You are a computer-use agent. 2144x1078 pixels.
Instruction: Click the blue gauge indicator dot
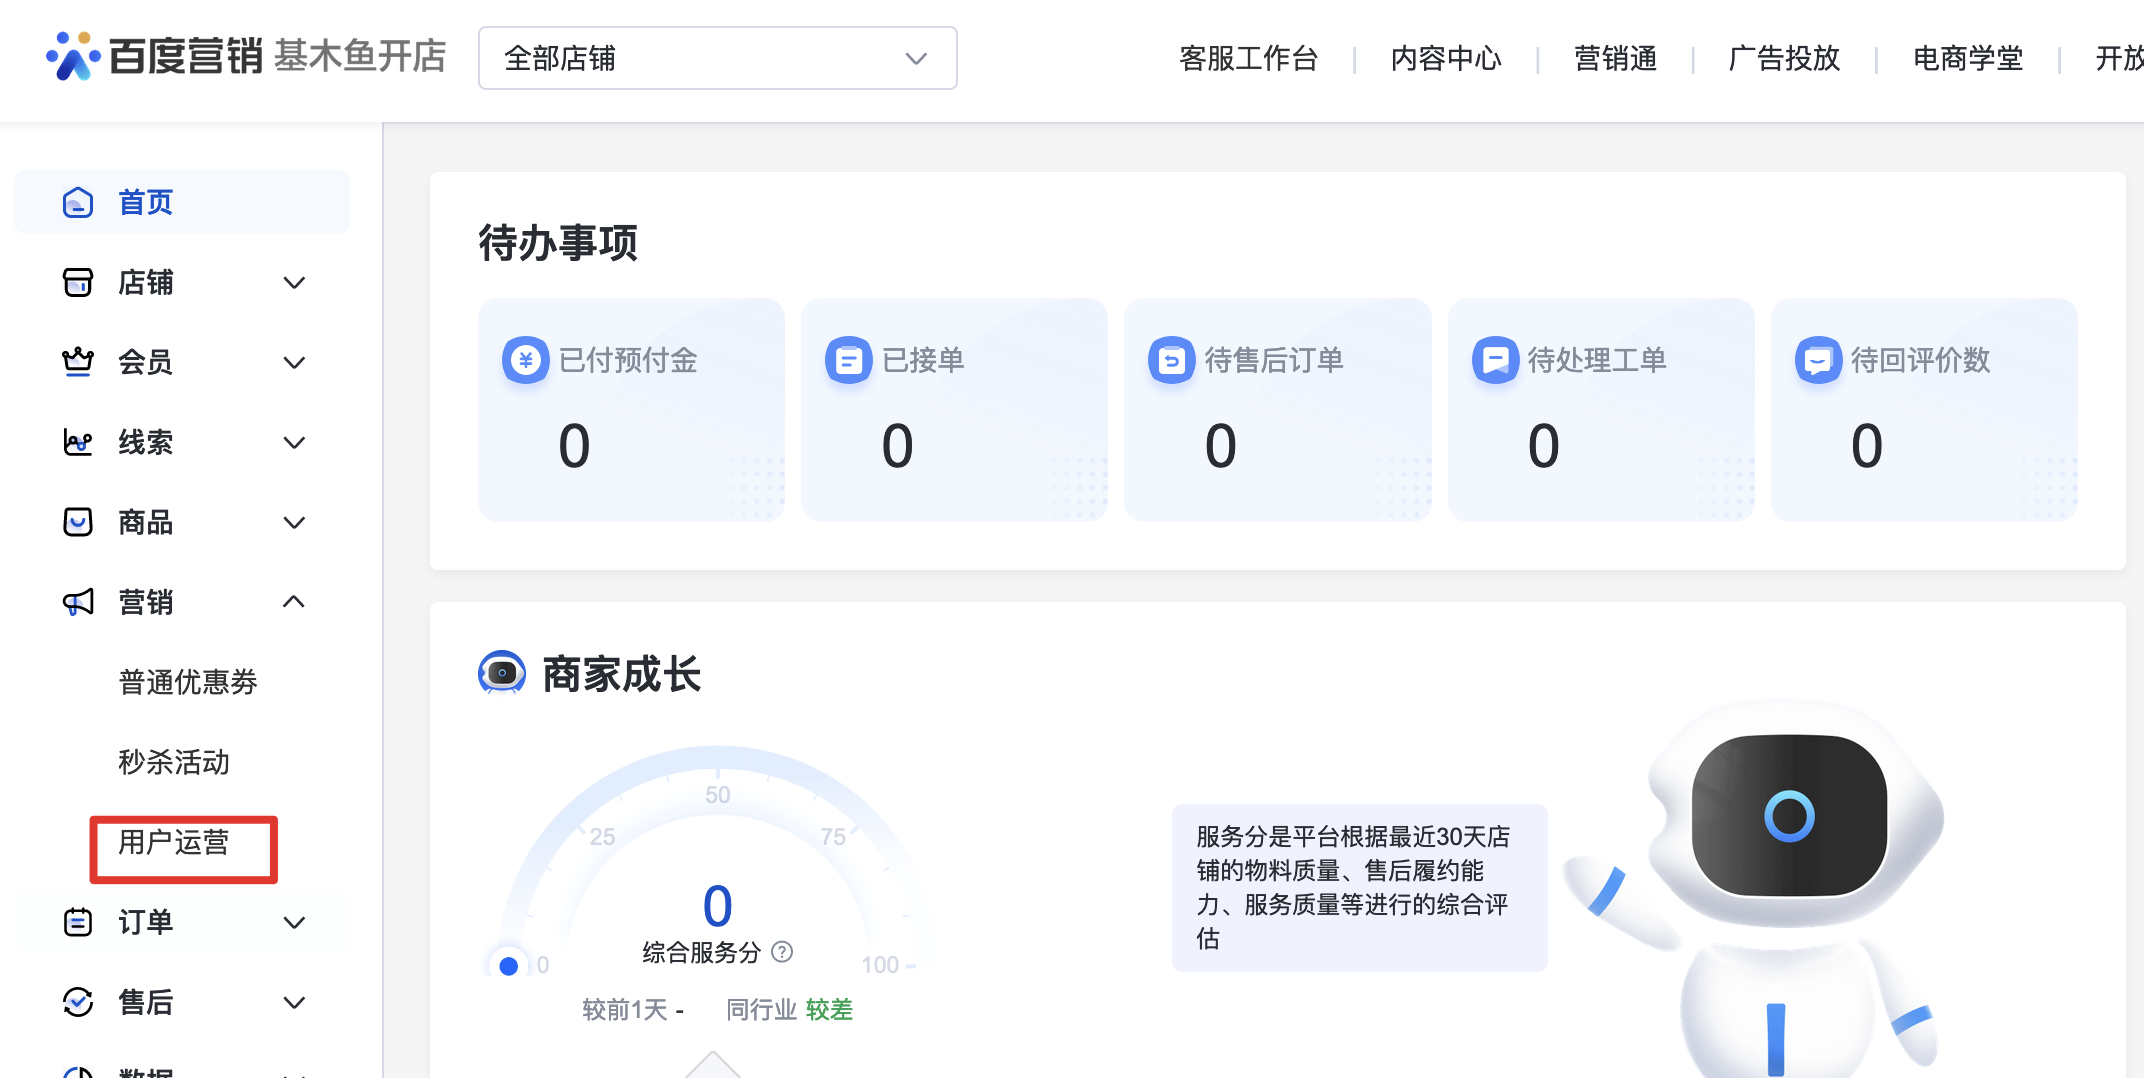coord(509,966)
